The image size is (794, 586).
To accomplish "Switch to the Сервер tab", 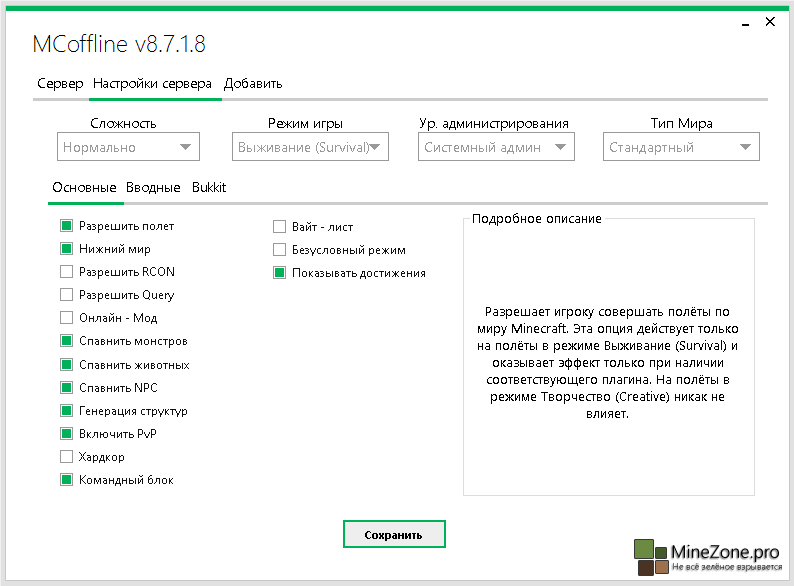I will [x=60, y=83].
